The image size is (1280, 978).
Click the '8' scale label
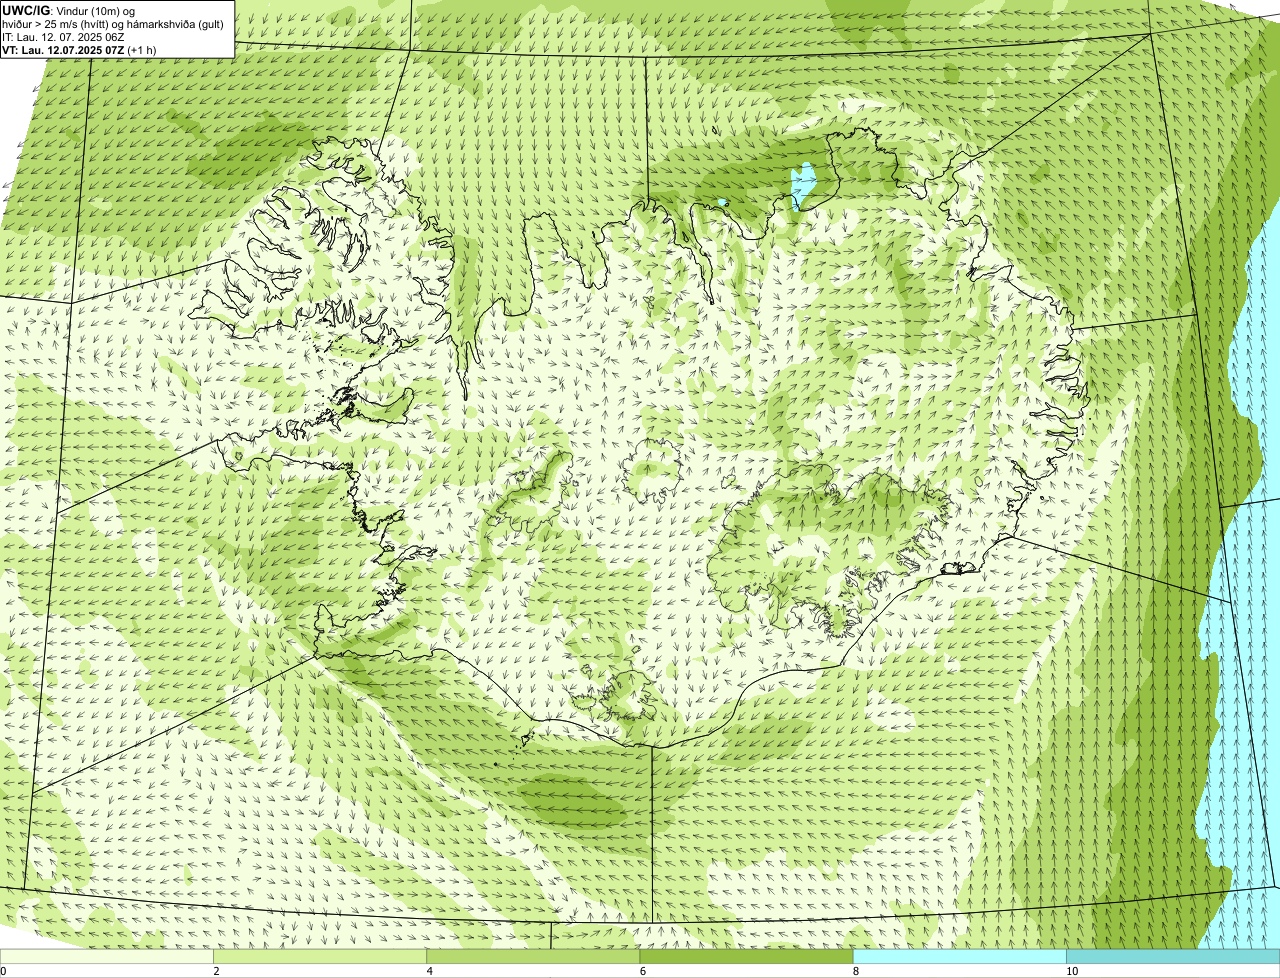[856, 971]
